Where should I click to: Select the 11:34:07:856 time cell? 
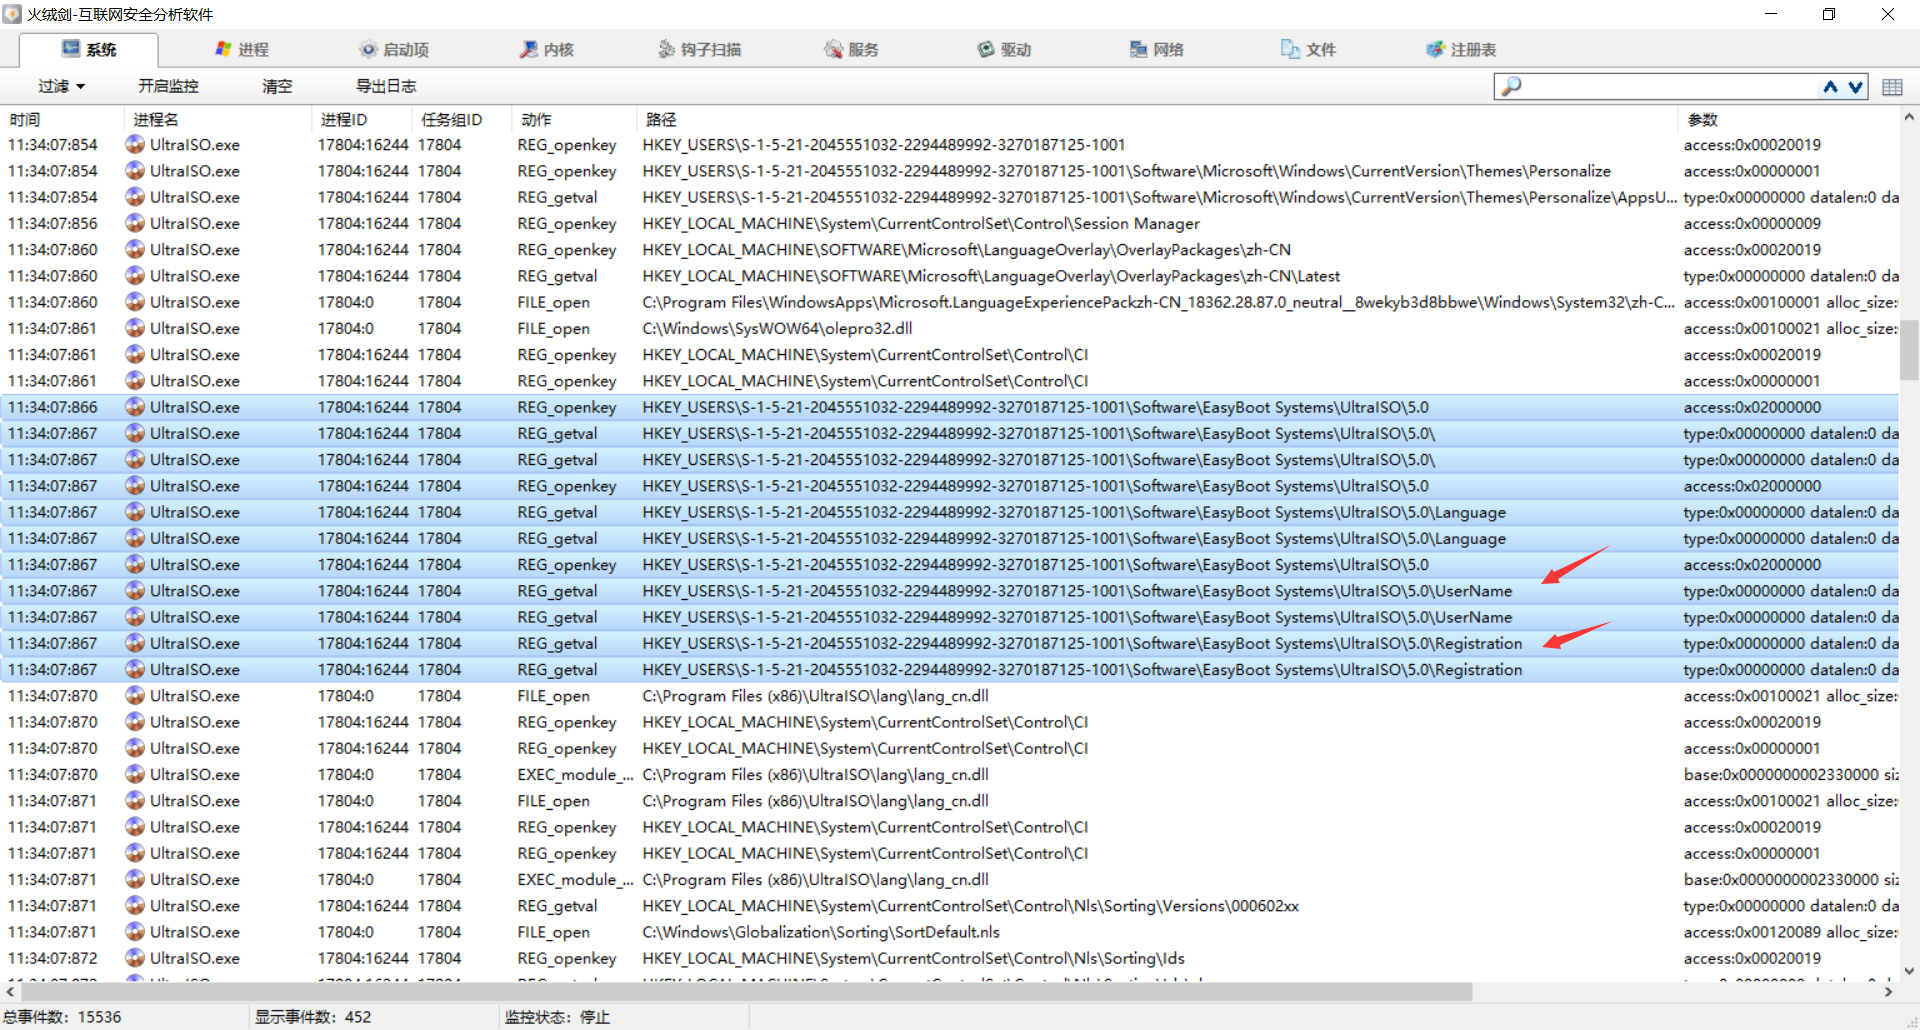(x=53, y=223)
